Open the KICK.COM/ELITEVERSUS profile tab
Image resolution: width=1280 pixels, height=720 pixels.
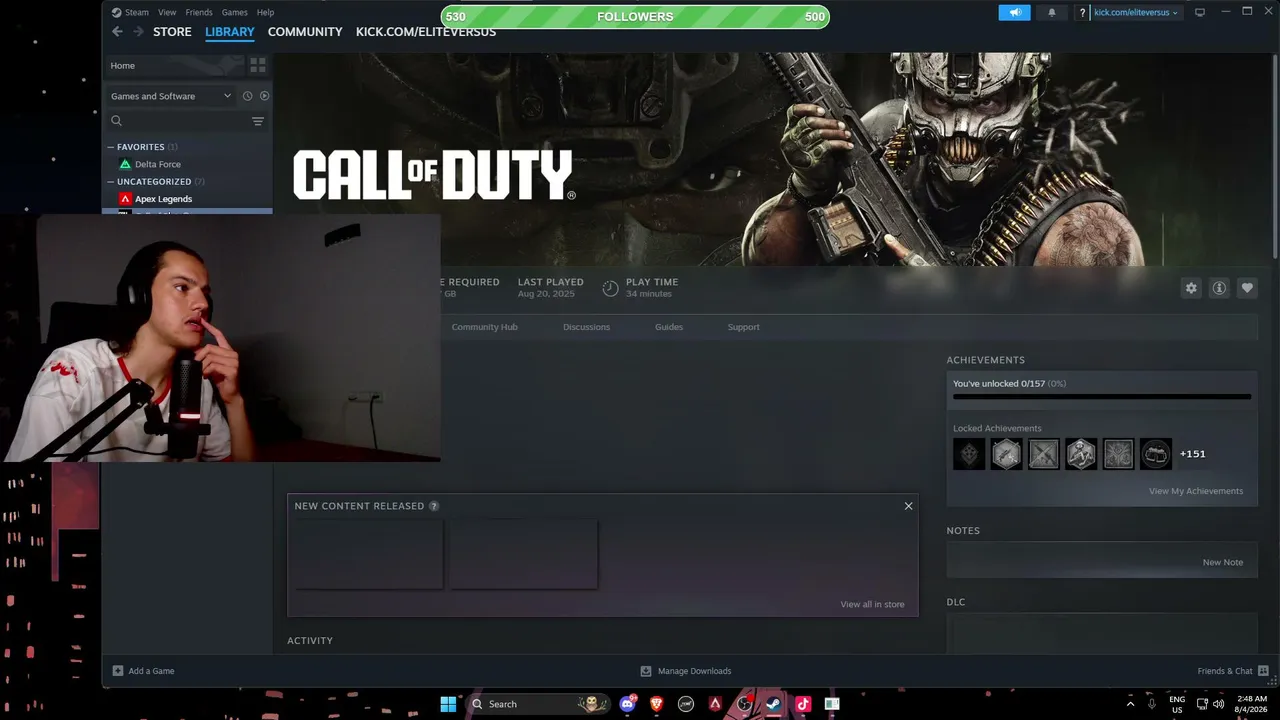click(x=426, y=32)
